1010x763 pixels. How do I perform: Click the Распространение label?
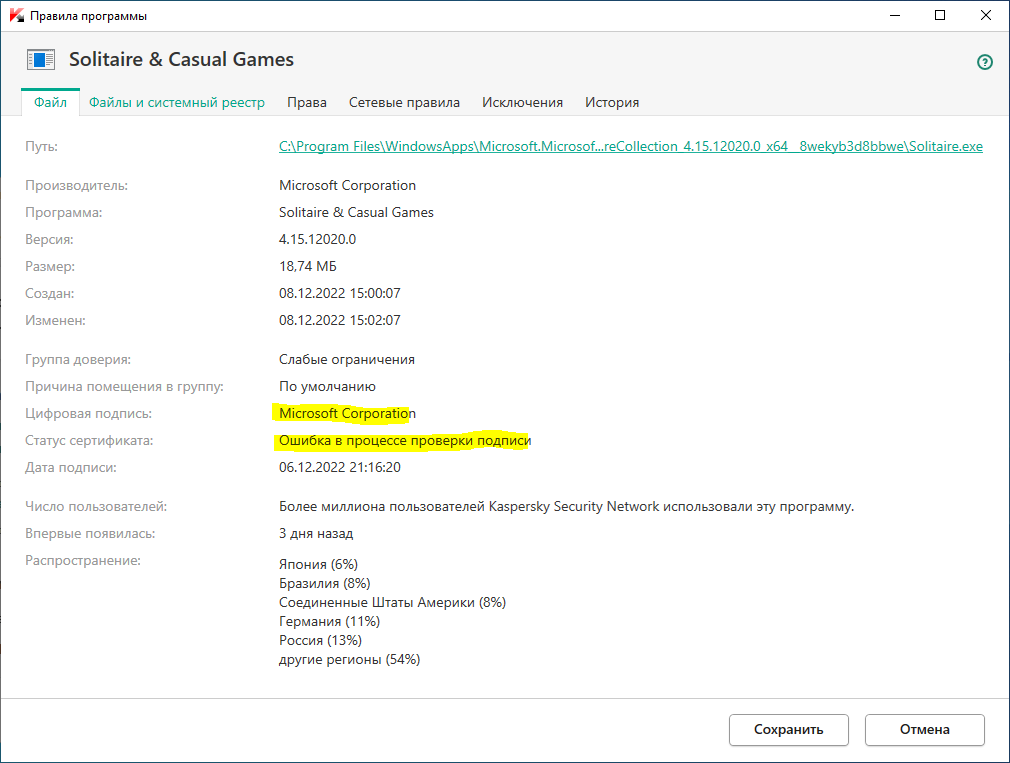click(x=82, y=561)
